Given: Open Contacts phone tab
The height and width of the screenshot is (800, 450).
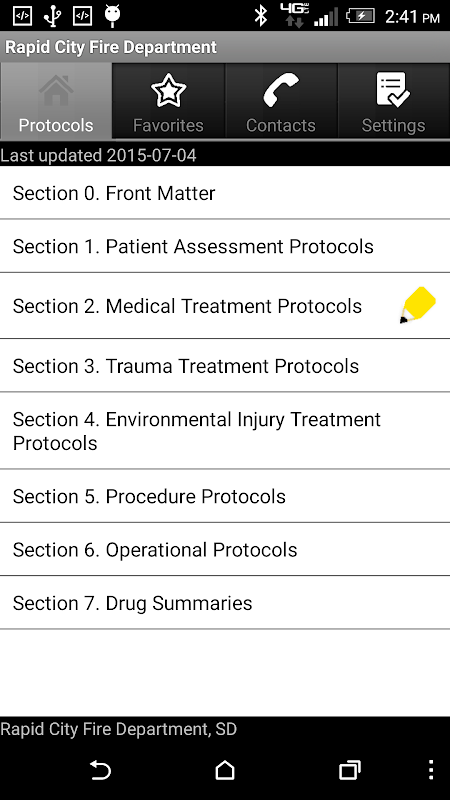Looking at the screenshot, I should point(281,101).
